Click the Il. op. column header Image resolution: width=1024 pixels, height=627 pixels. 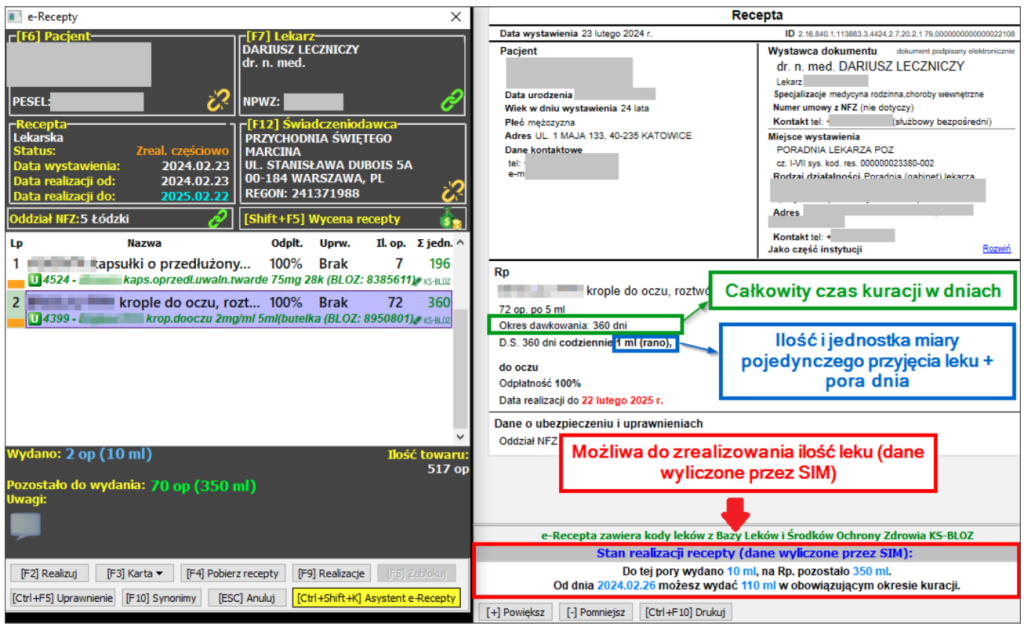point(391,243)
